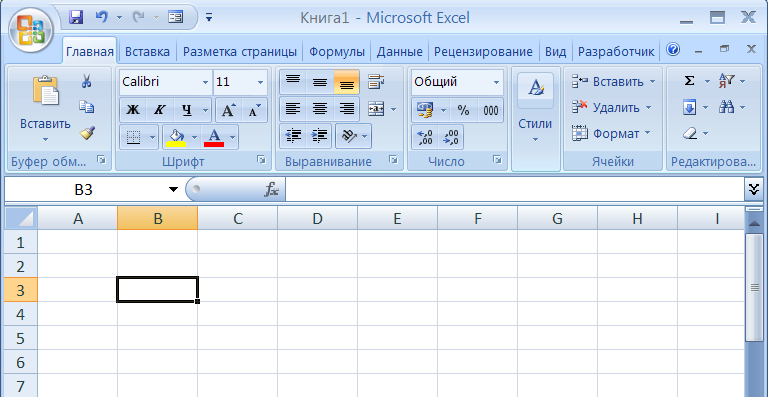Switch to Разметка страницы tab
The width and height of the screenshot is (768, 397).
(x=240, y=52)
